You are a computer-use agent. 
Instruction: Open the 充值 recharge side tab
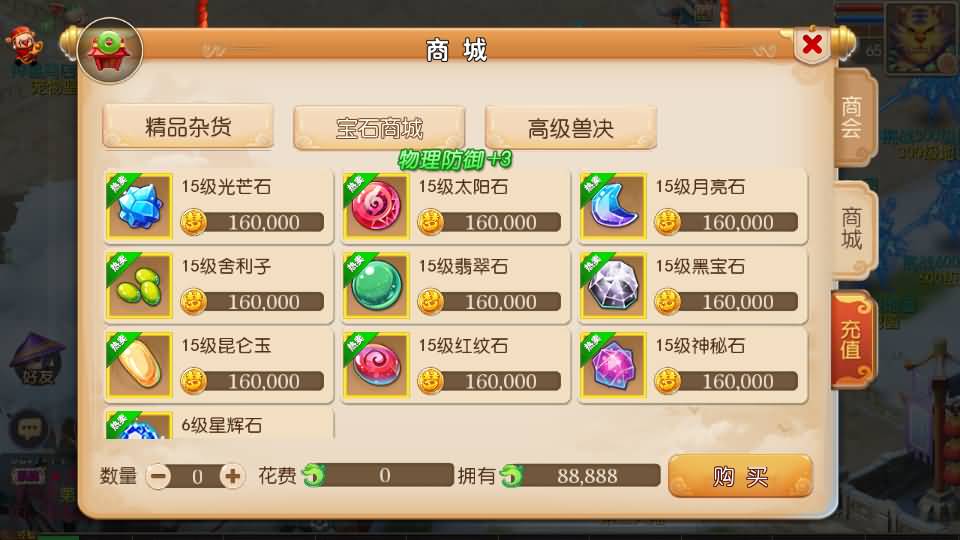pyautogui.click(x=853, y=340)
